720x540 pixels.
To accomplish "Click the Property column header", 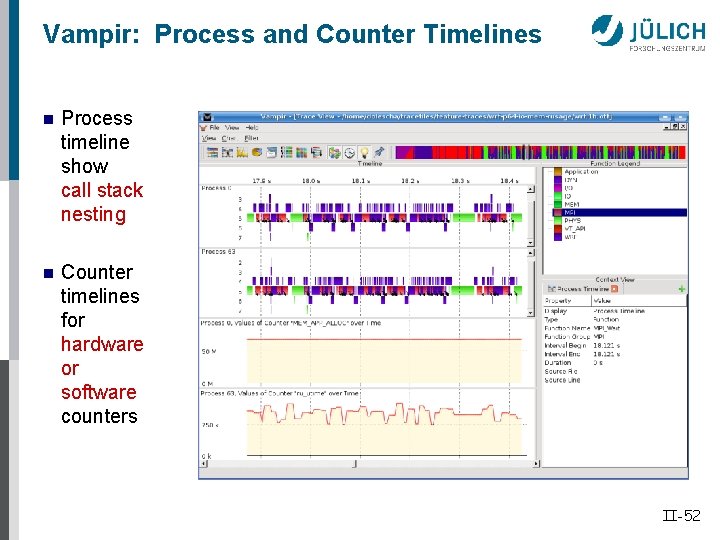I will [x=567, y=301].
